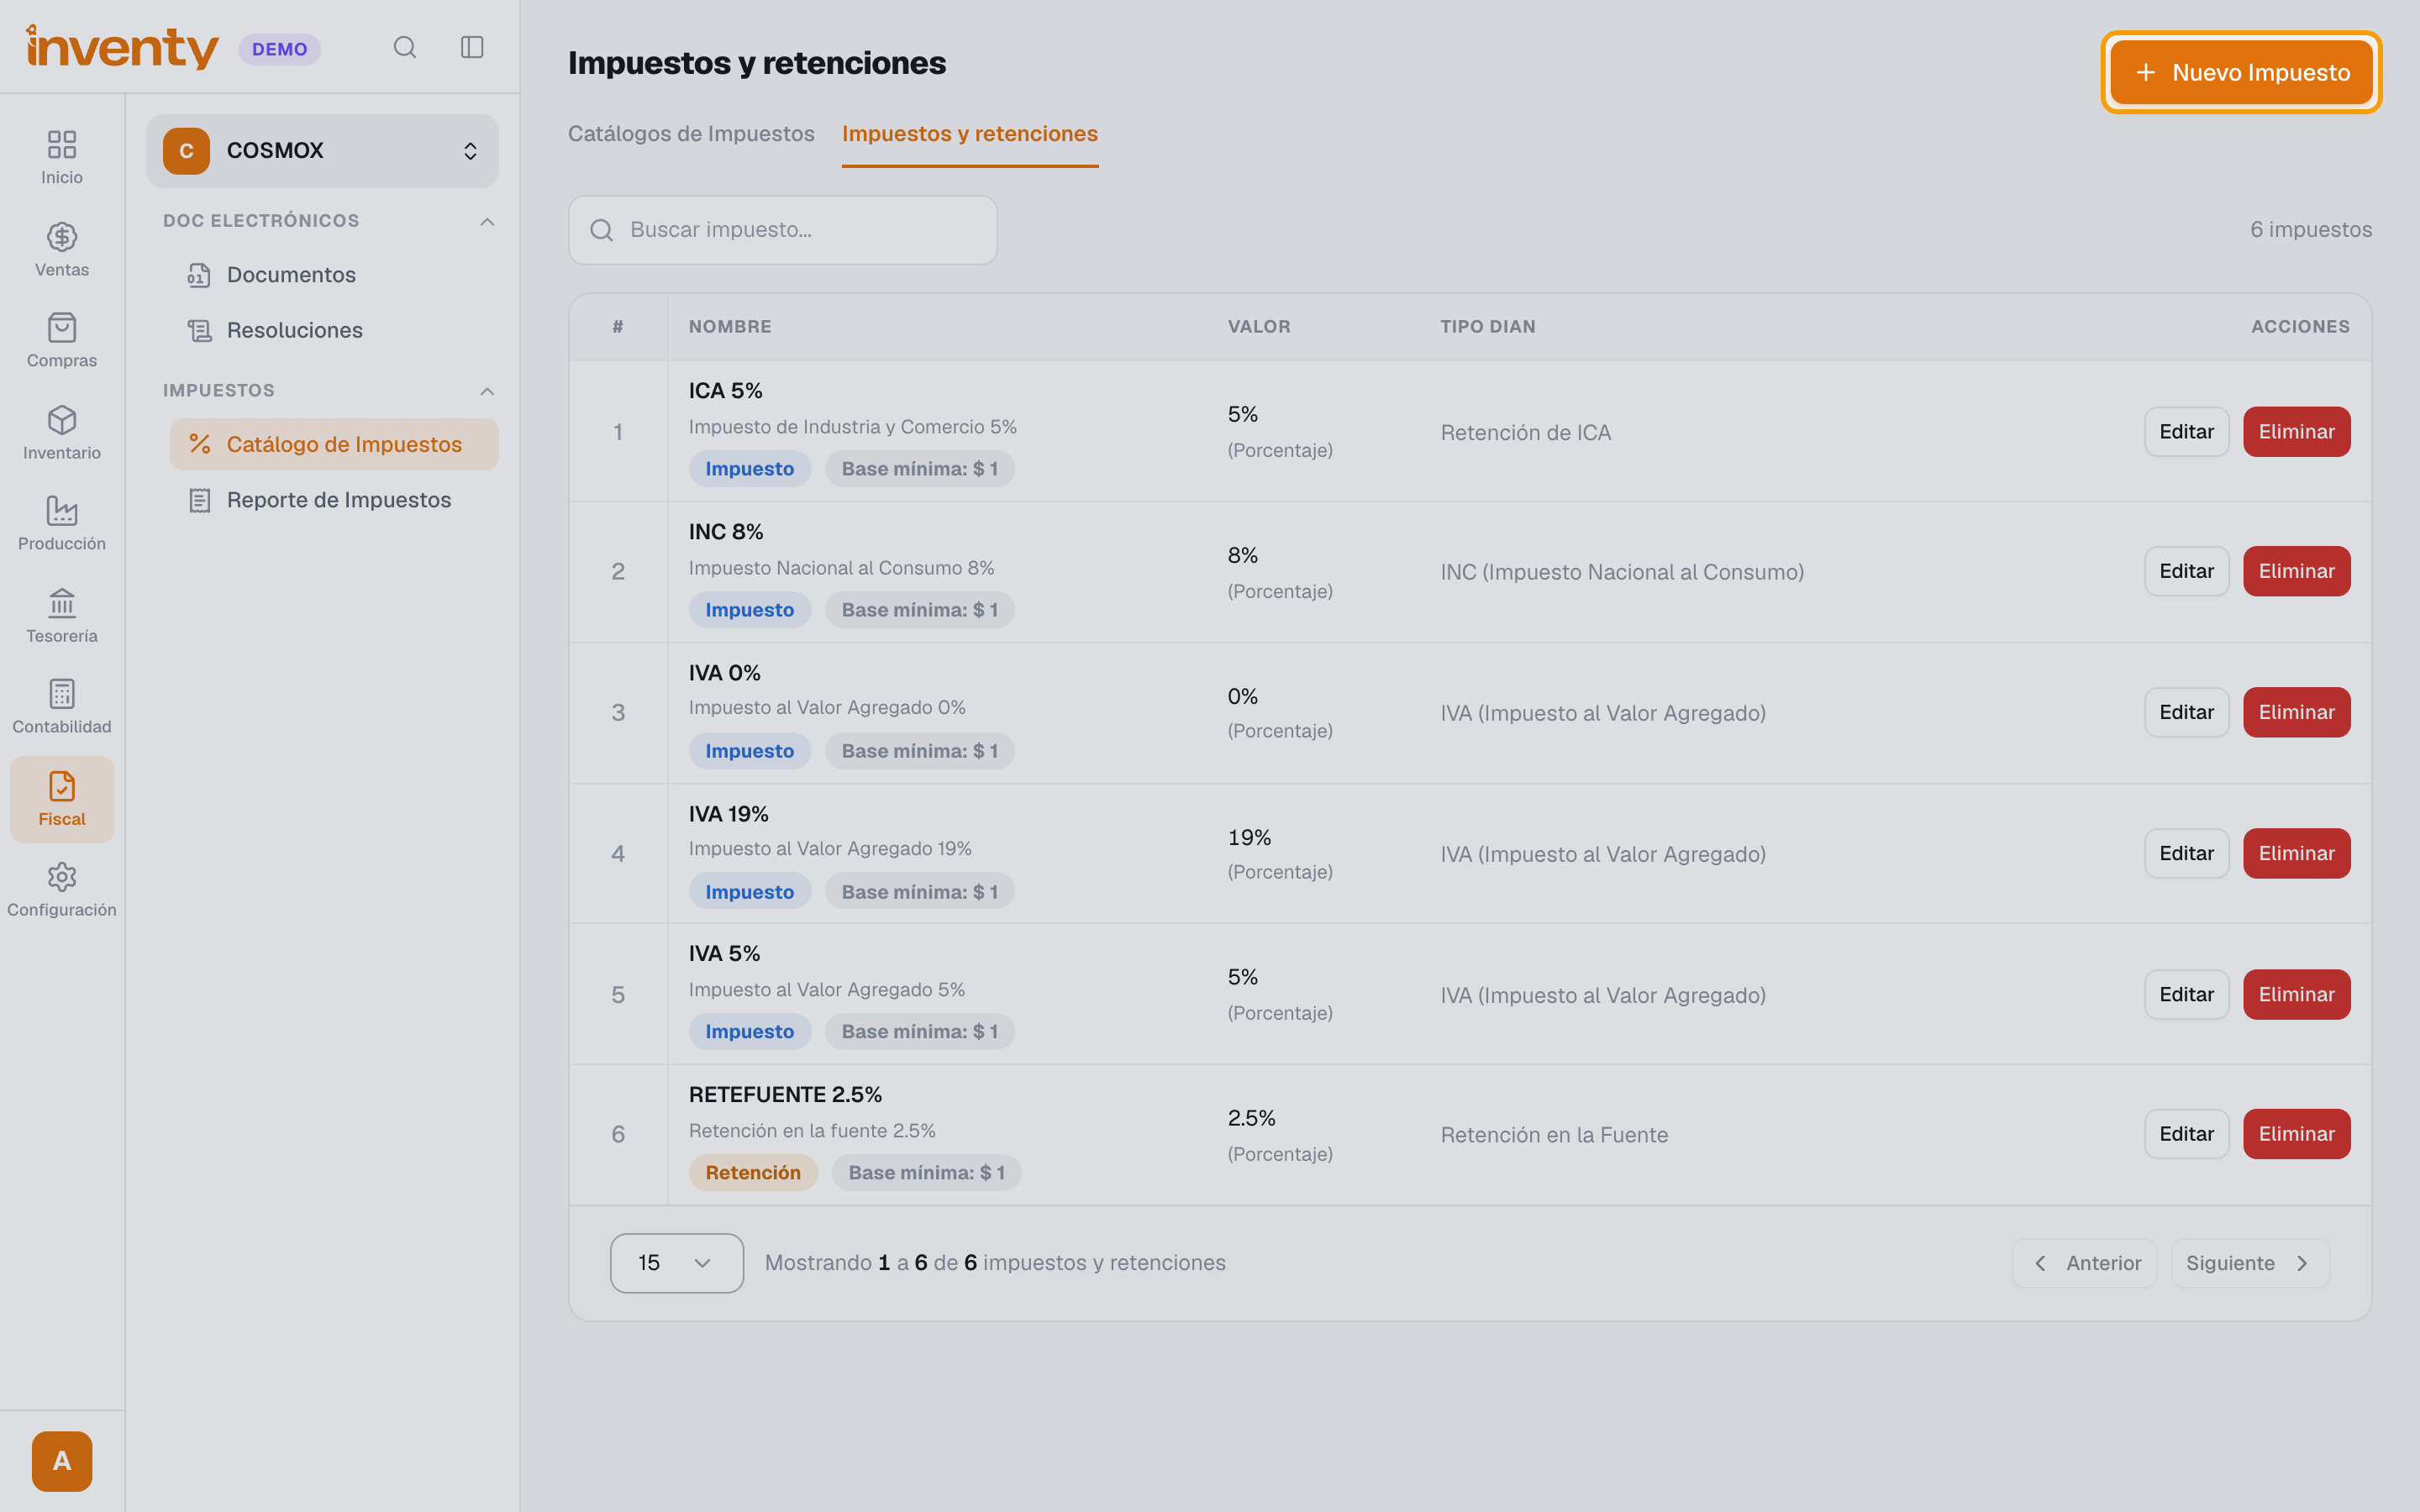This screenshot has width=2420, height=1512.
Task: Go to Anterior page
Action: pyautogui.click(x=2084, y=1263)
